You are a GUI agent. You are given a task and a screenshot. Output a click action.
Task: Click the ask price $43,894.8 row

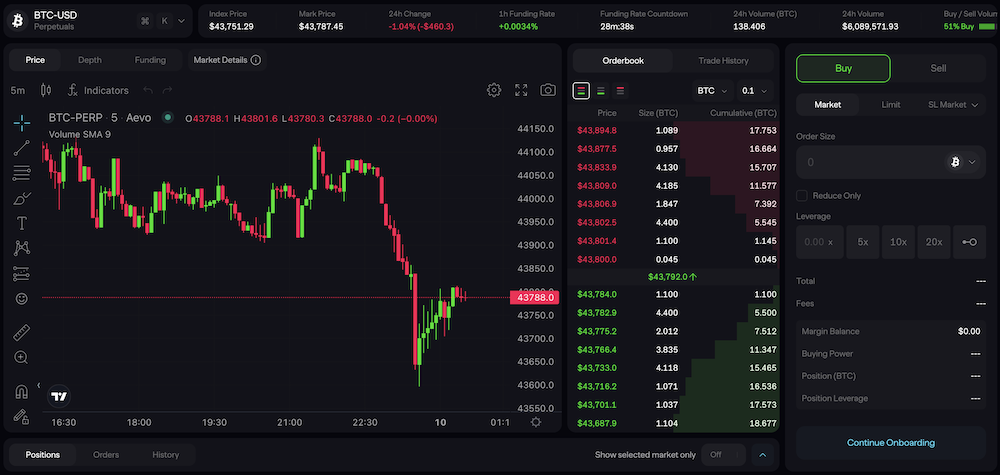point(673,130)
